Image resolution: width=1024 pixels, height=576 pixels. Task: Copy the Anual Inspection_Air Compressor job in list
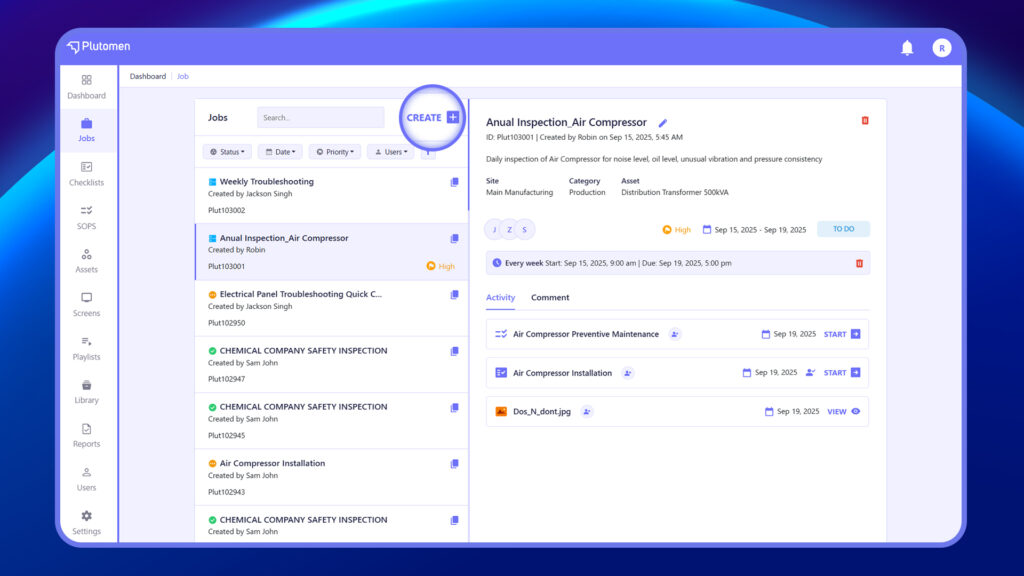455,238
